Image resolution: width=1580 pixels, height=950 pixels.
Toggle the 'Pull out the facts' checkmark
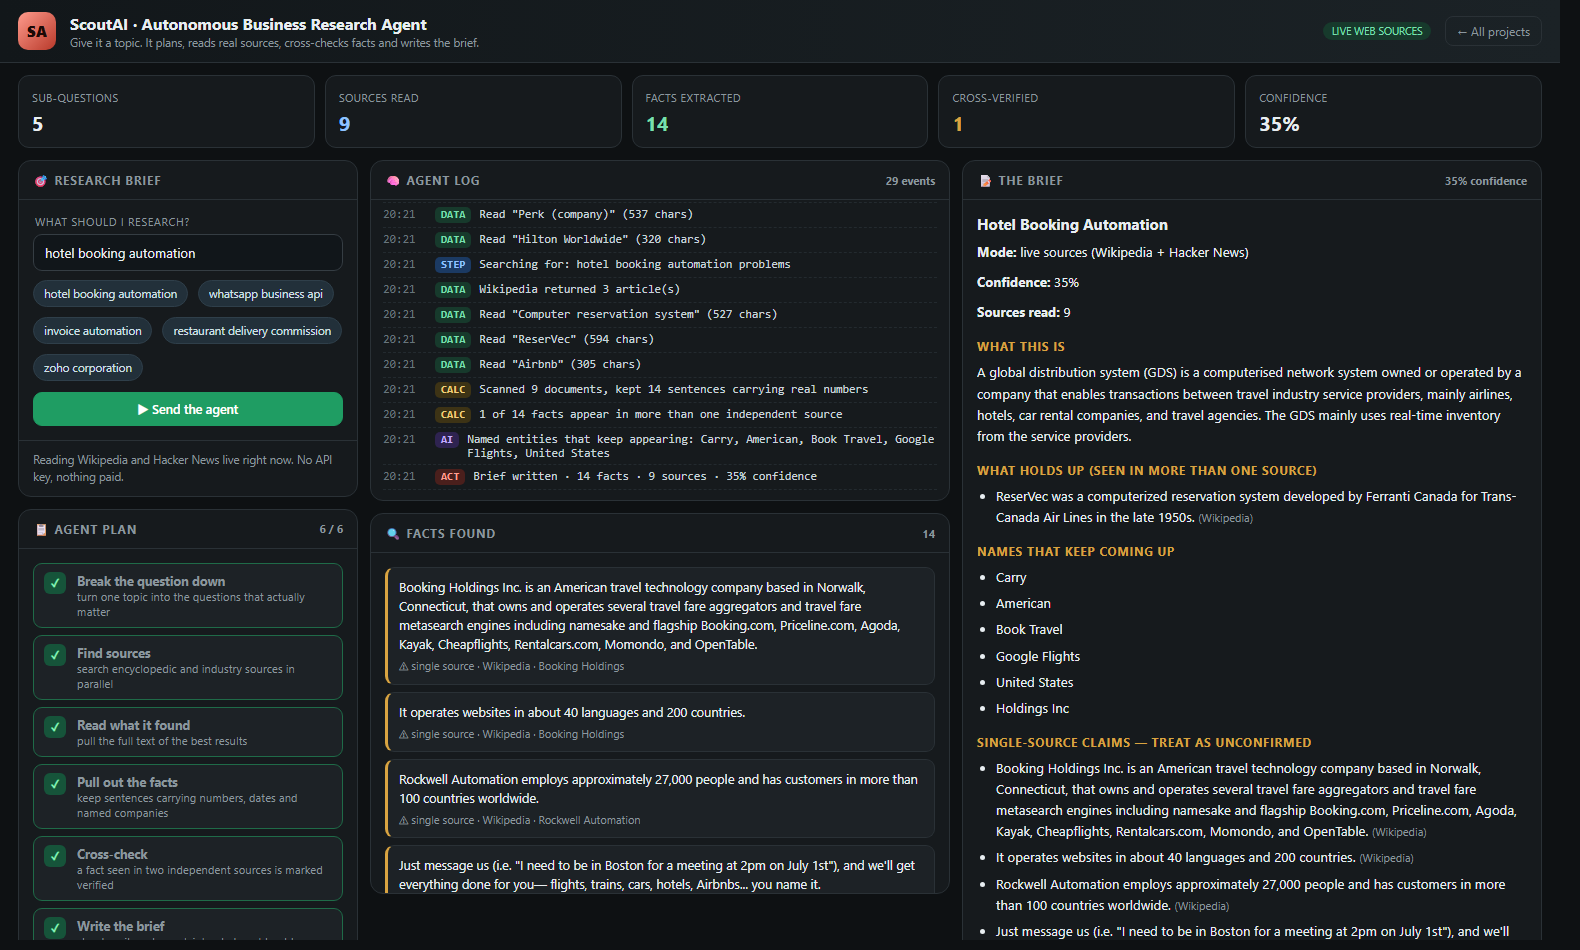click(x=56, y=783)
